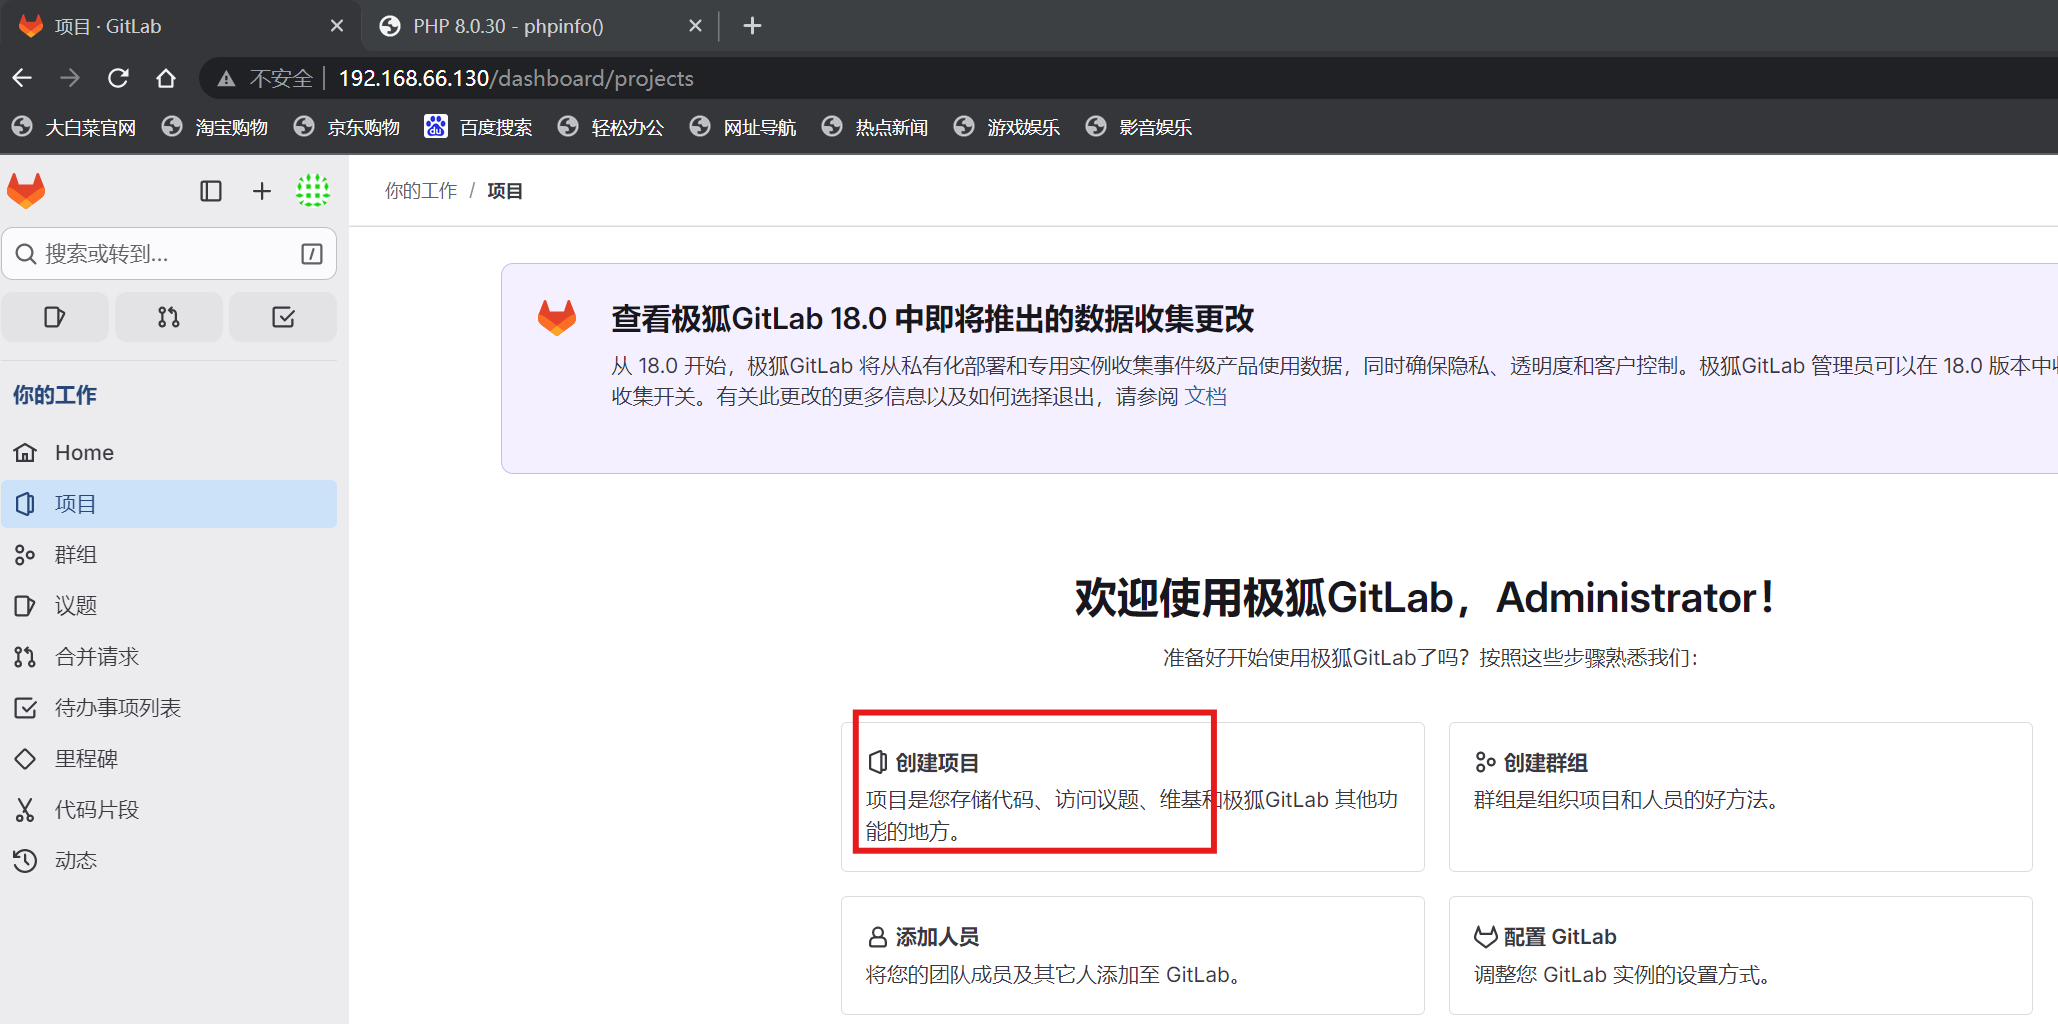
Task: Click the fox logo in the banner
Action: tap(557, 318)
